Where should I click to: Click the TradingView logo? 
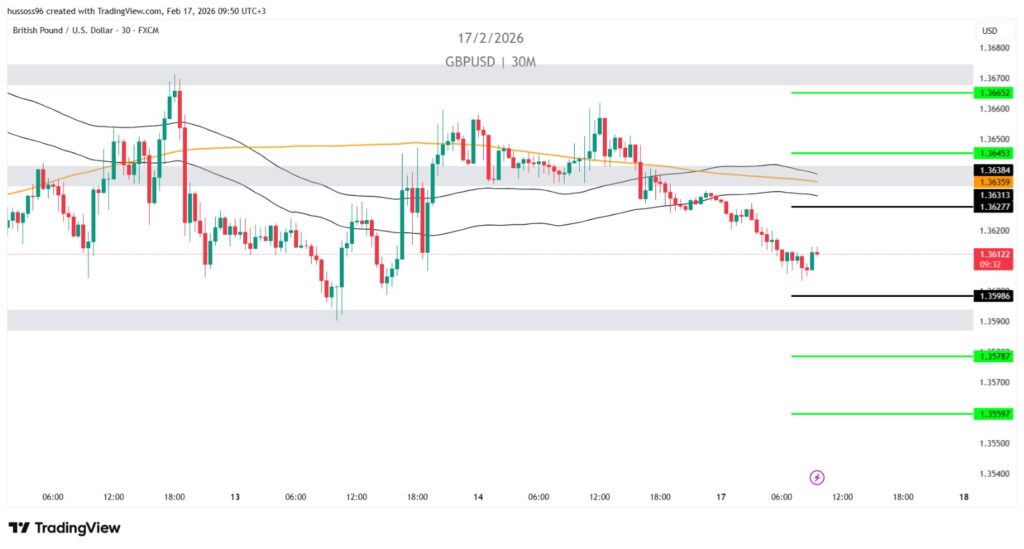coord(64,527)
